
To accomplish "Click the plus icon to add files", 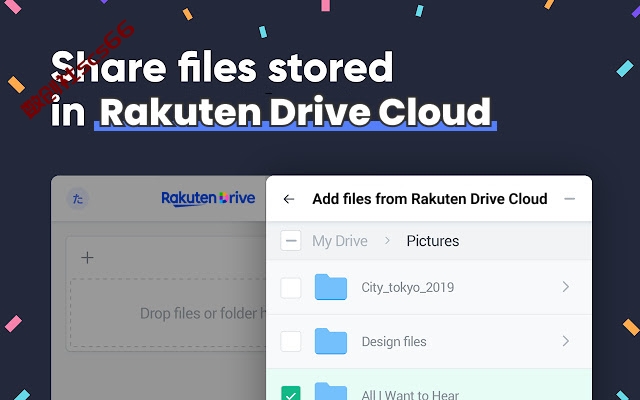I will point(87,258).
